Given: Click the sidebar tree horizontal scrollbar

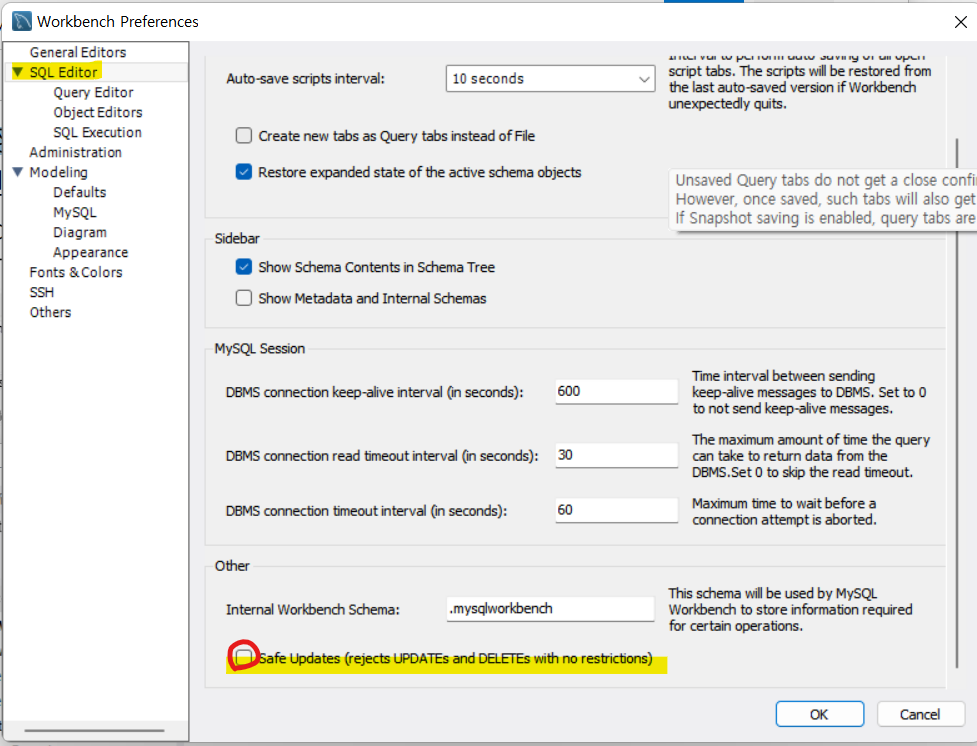Looking at the screenshot, I should tap(94, 730).
